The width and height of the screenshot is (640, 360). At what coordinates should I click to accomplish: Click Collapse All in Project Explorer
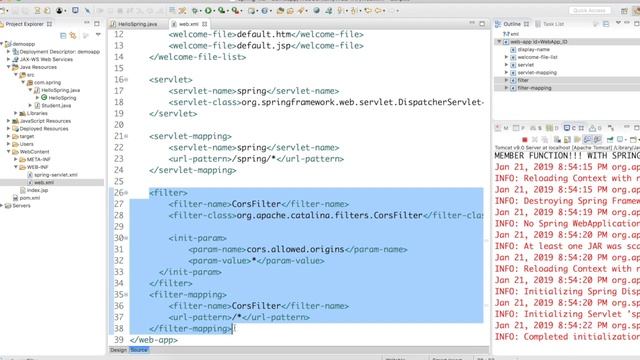coord(63,36)
